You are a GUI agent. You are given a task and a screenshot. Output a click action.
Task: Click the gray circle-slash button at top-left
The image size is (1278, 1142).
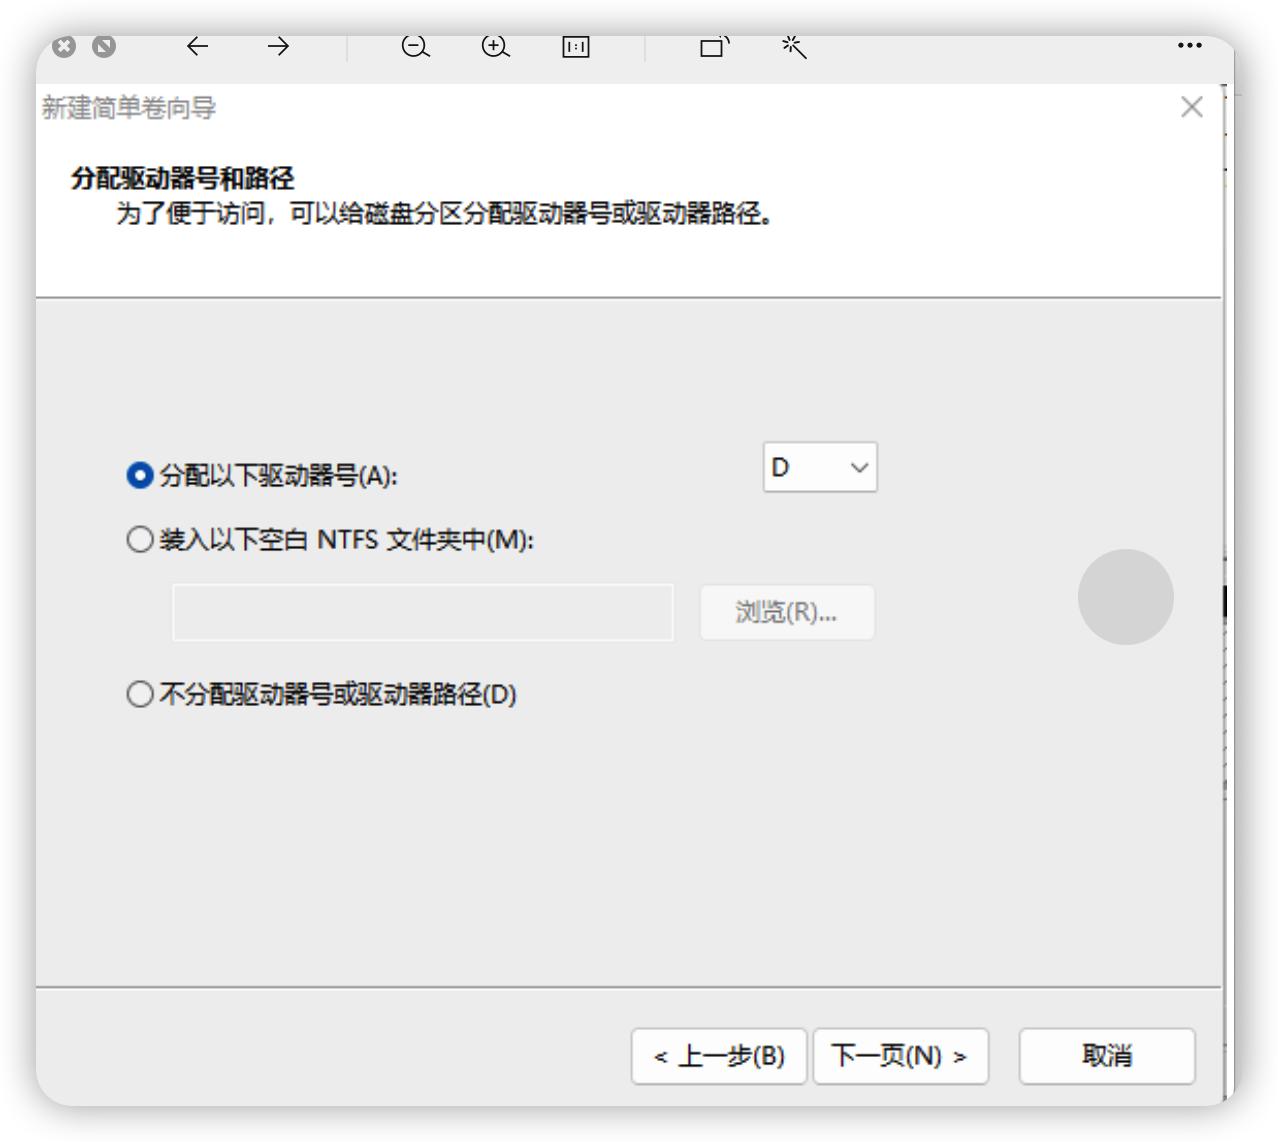click(104, 46)
